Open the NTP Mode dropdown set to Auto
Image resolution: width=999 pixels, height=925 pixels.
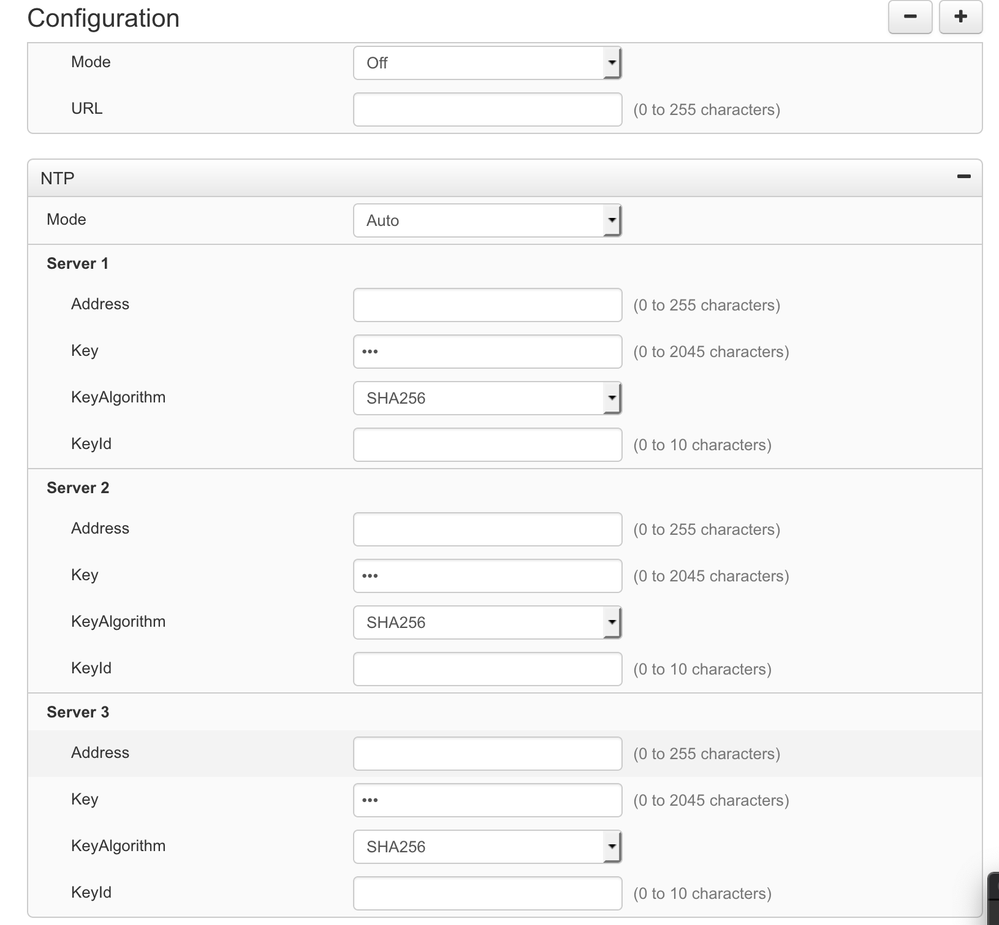coord(487,220)
